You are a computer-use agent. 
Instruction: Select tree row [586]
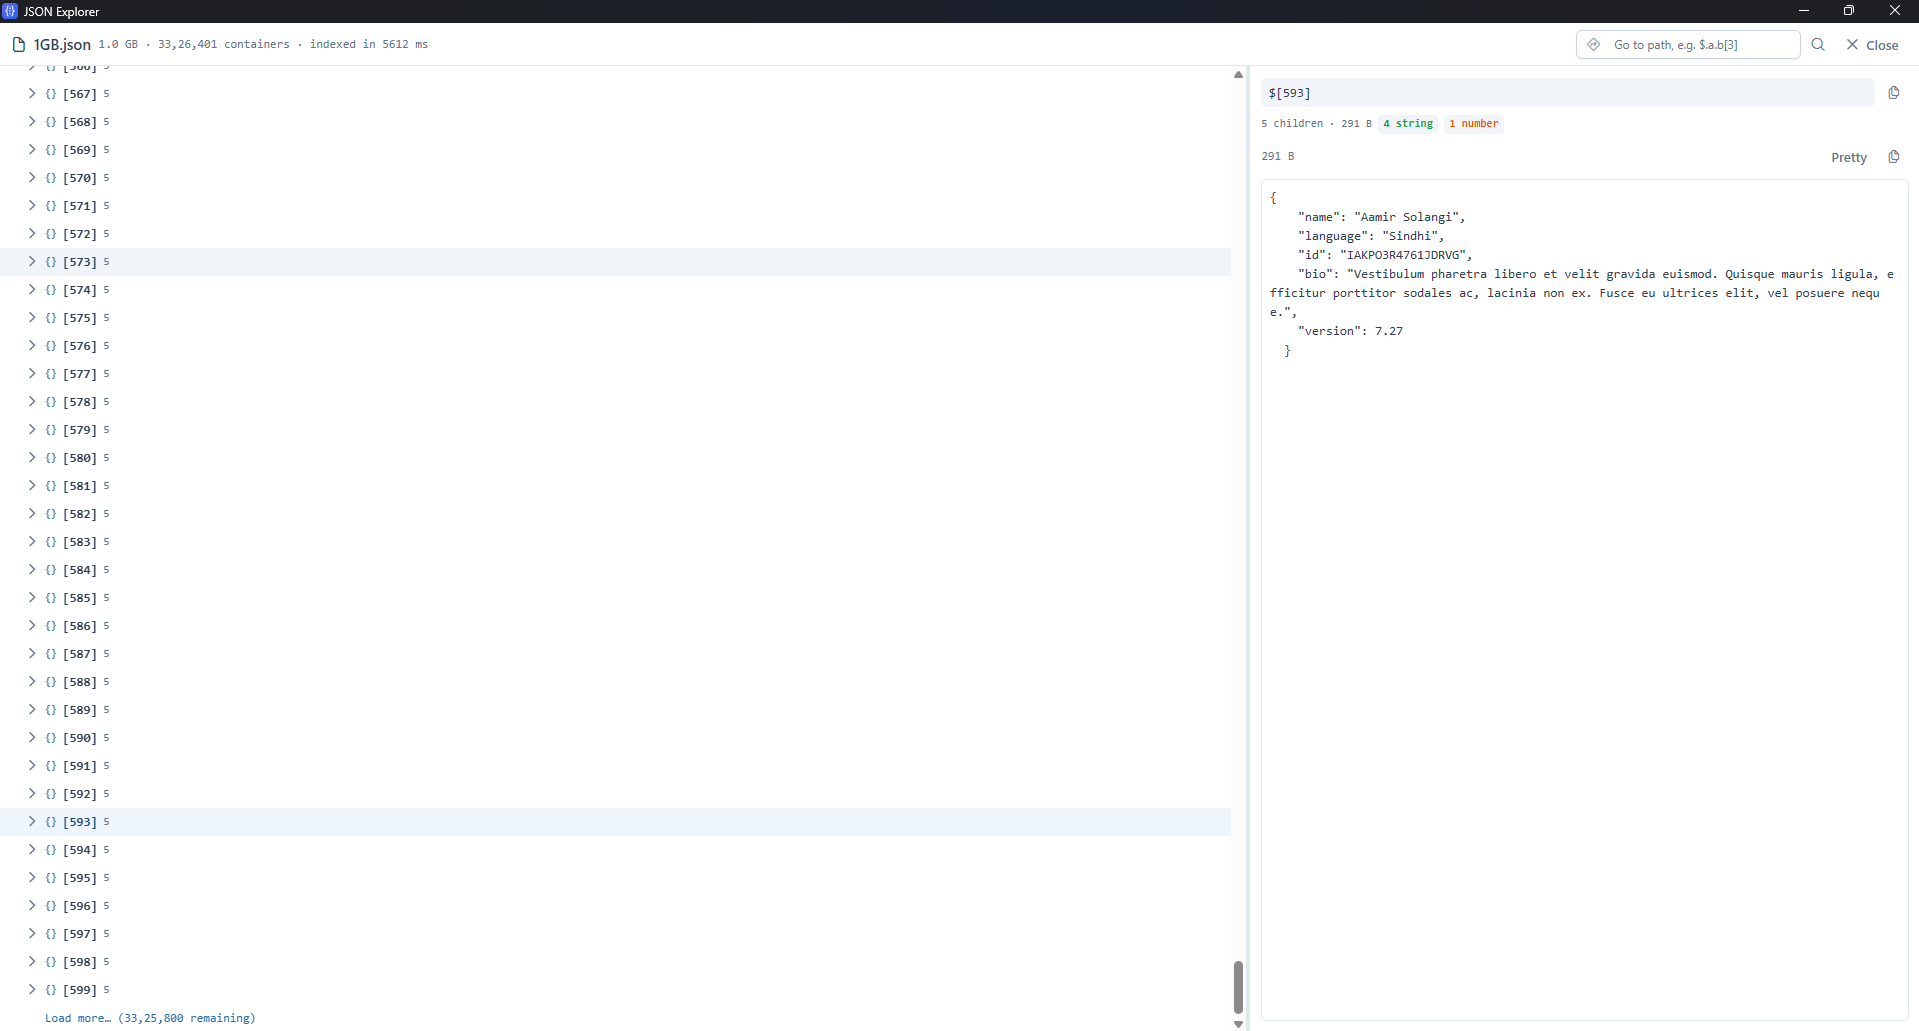pyautogui.click(x=615, y=626)
